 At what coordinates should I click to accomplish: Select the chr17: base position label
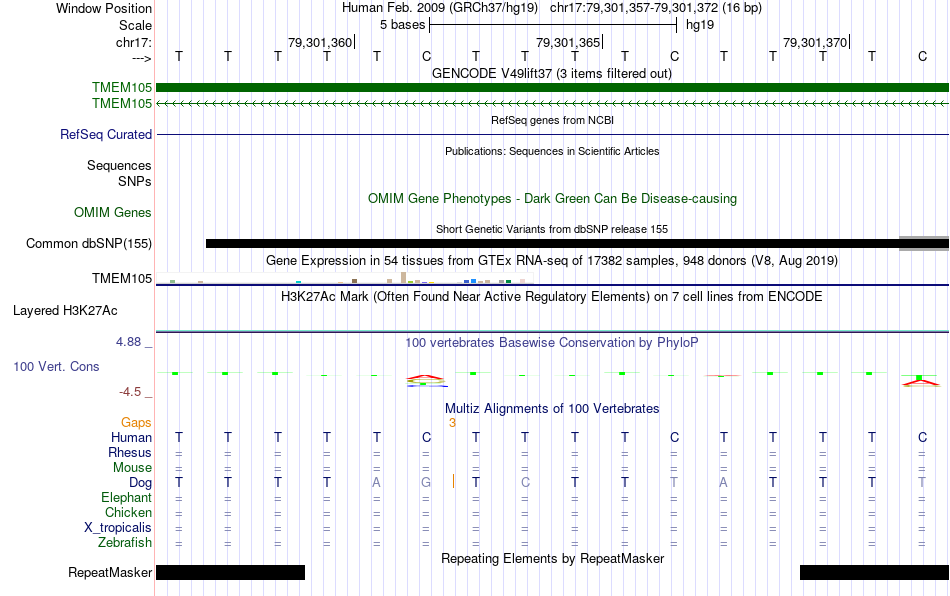[x=133, y=42]
